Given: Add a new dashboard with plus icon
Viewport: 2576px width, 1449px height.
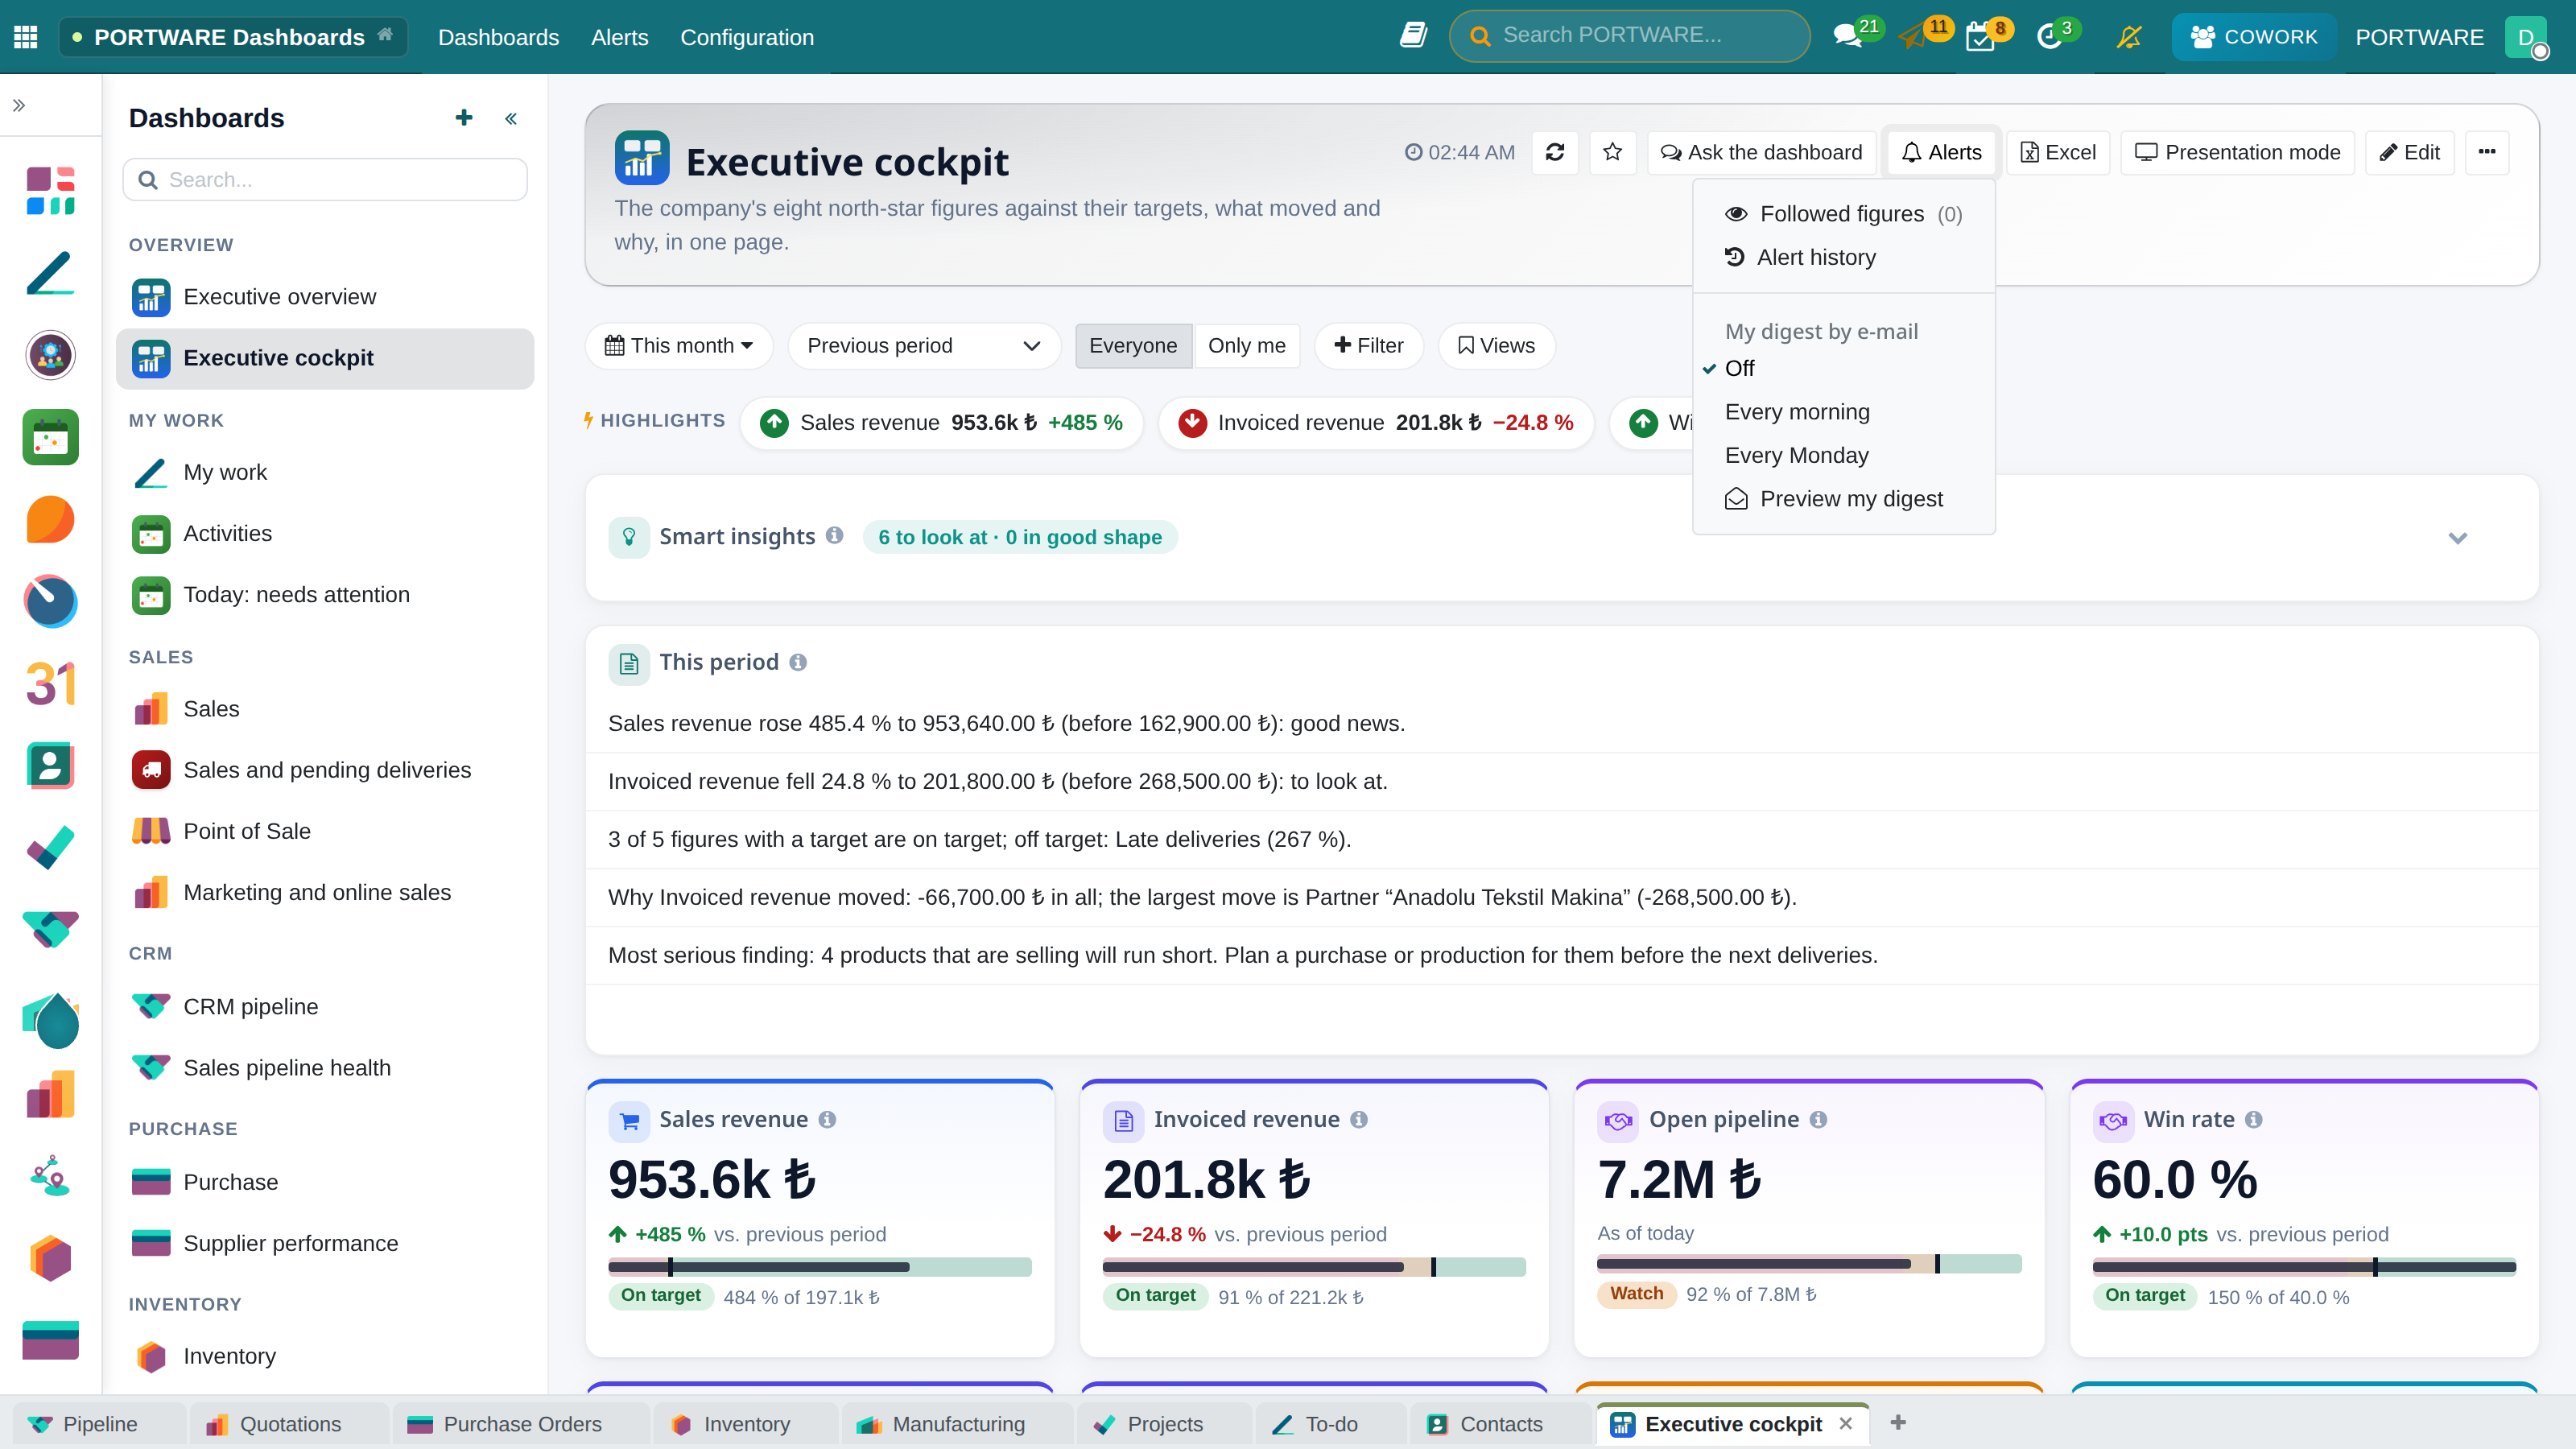Looking at the screenshot, I should click(464, 118).
